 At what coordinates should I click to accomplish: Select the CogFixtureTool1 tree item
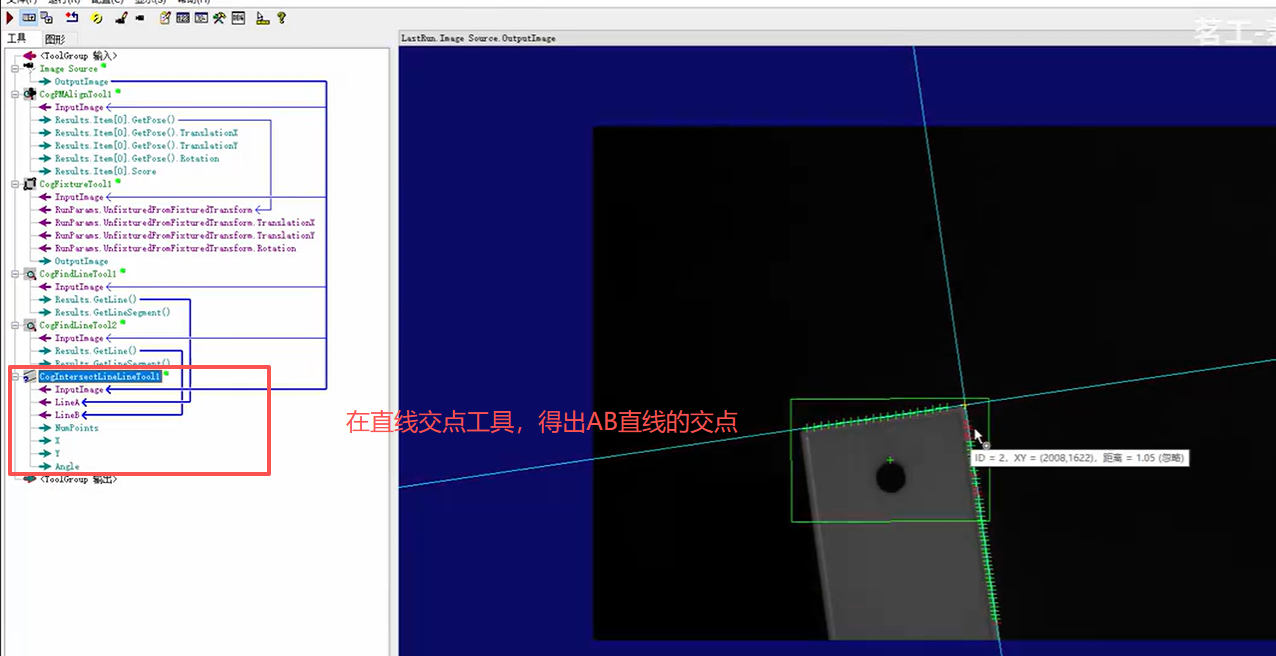click(x=75, y=184)
